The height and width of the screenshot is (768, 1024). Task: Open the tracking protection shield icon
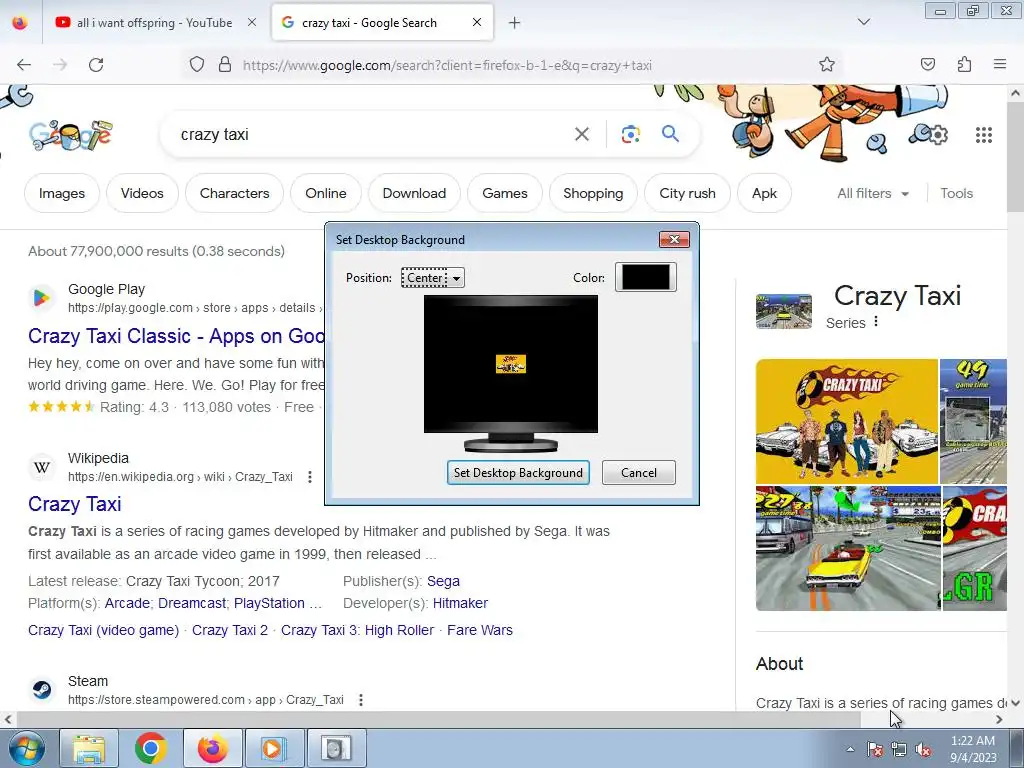pyautogui.click(x=197, y=65)
